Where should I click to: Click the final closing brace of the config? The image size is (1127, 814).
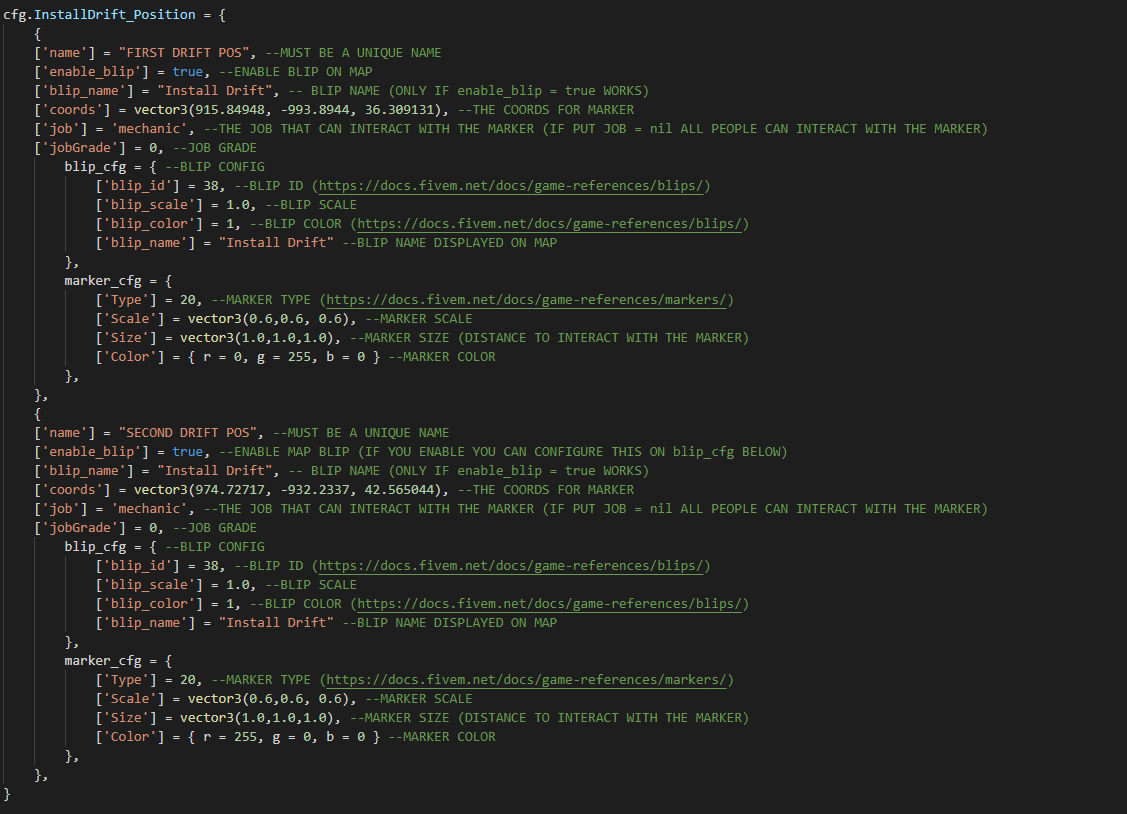[x=8, y=794]
